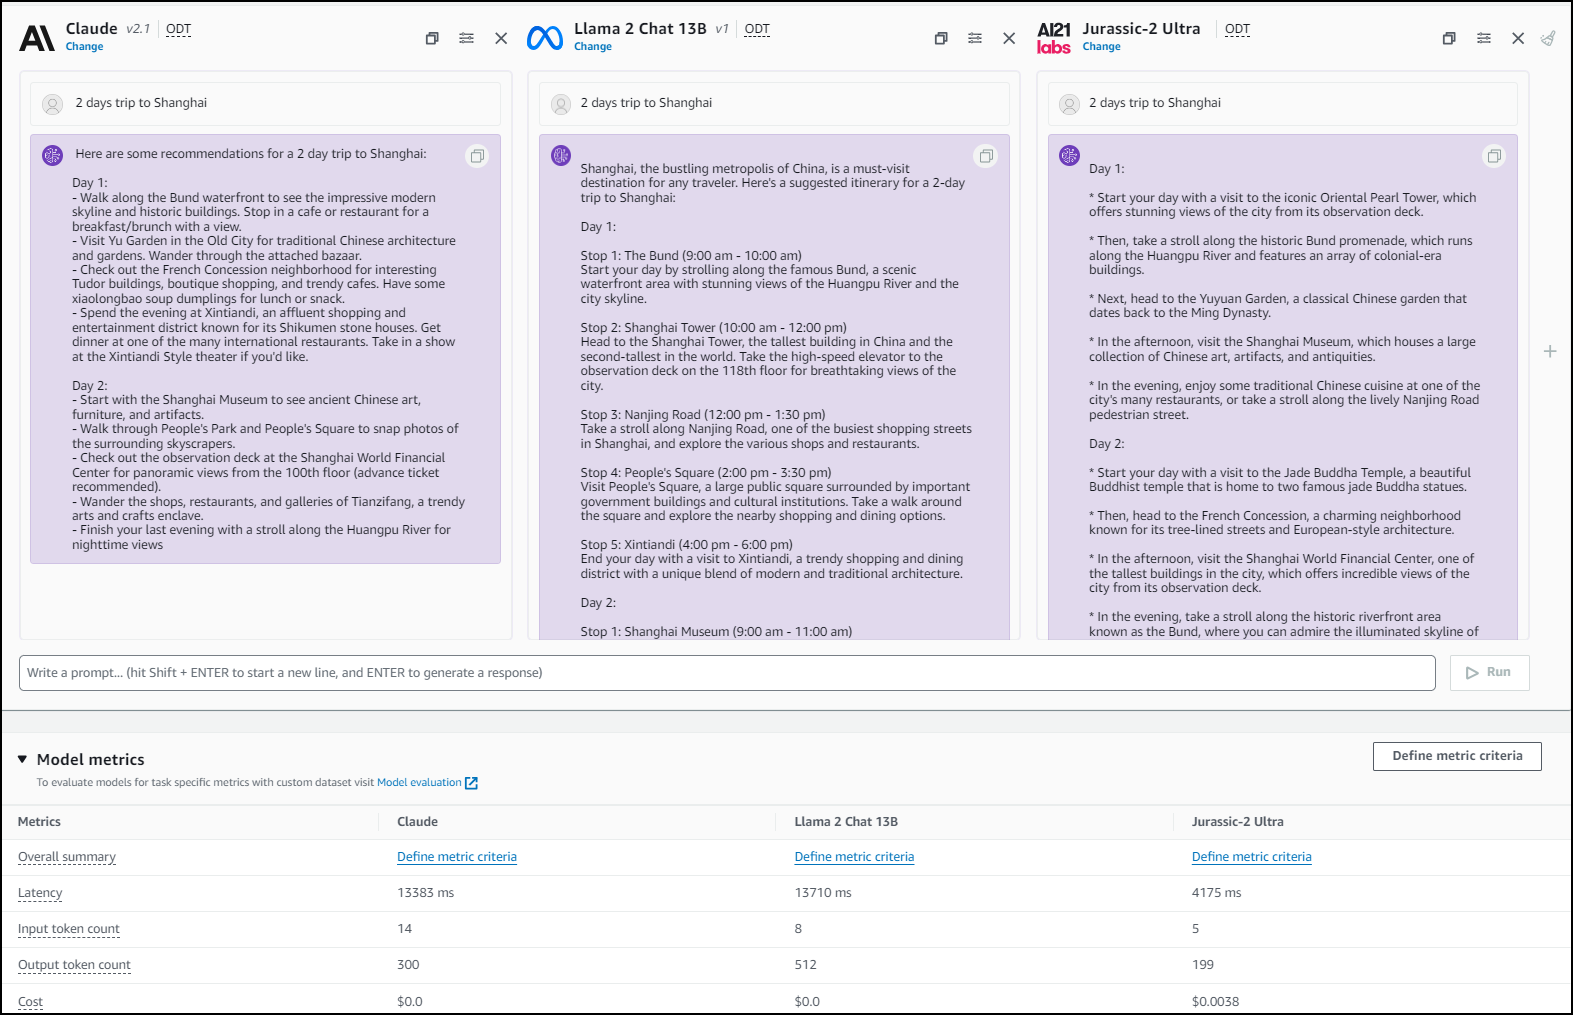Add another model with the plus icon
The width and height of the screenshot is (1573, 1015).
tap(1550, 351)
